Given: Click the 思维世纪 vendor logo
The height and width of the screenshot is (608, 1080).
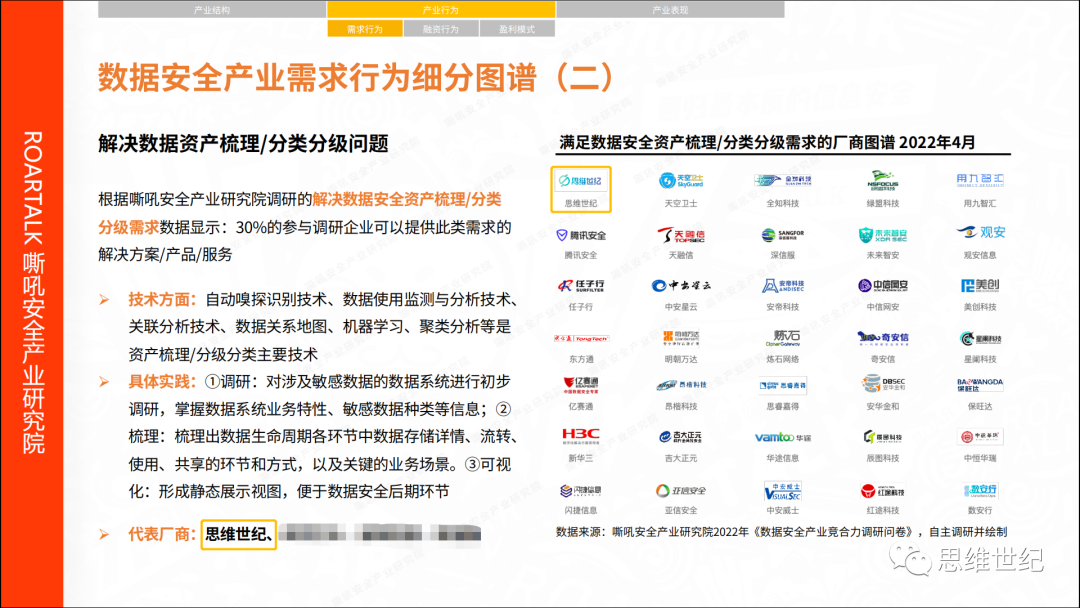Looking at the screenshot, I should pyautogui.click(x=581, y=181).
